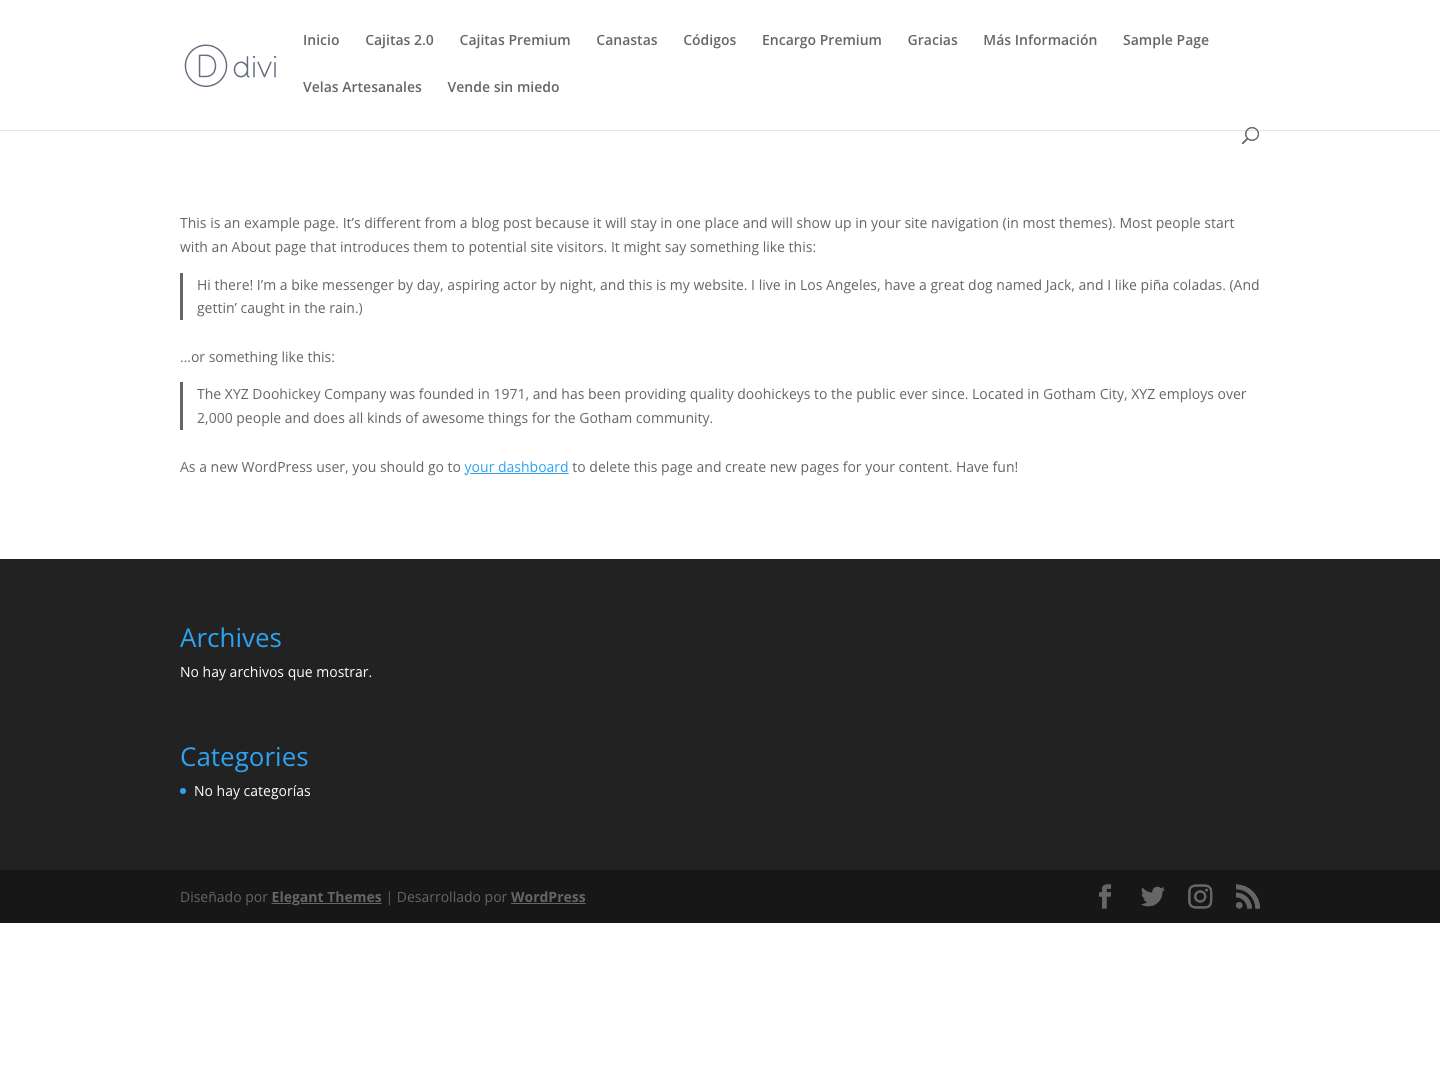Visit the Facebook icon in the footer

coord(1105,897)
